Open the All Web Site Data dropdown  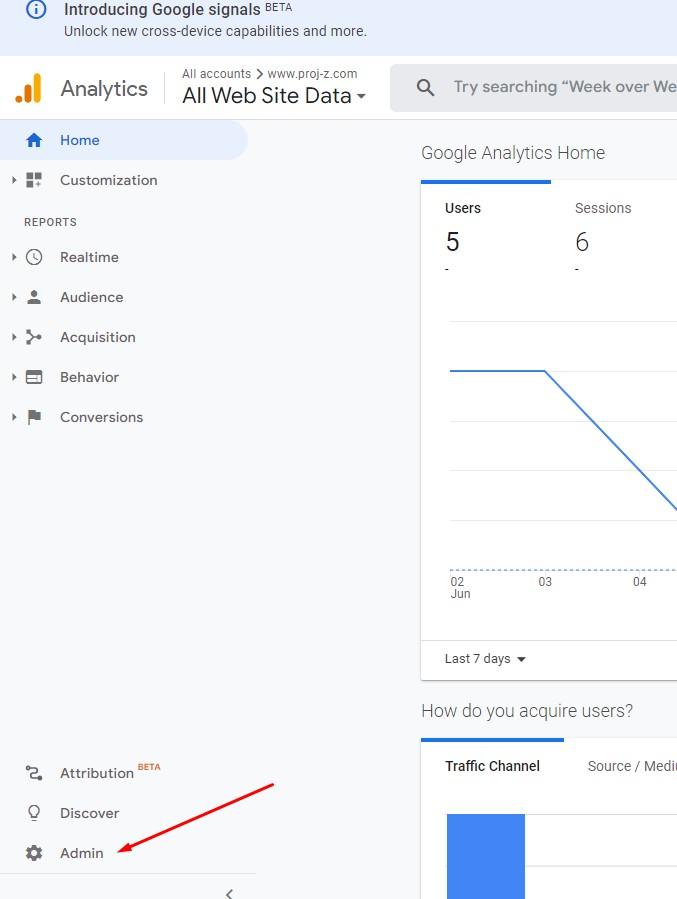pyautogui.click(x=274, y=96)
